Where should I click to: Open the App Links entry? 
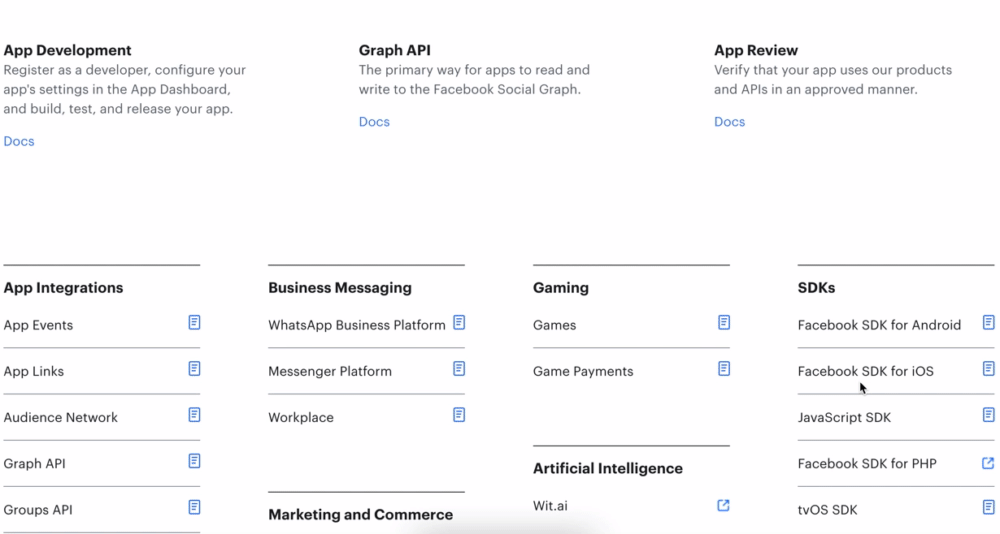[34, 371]
